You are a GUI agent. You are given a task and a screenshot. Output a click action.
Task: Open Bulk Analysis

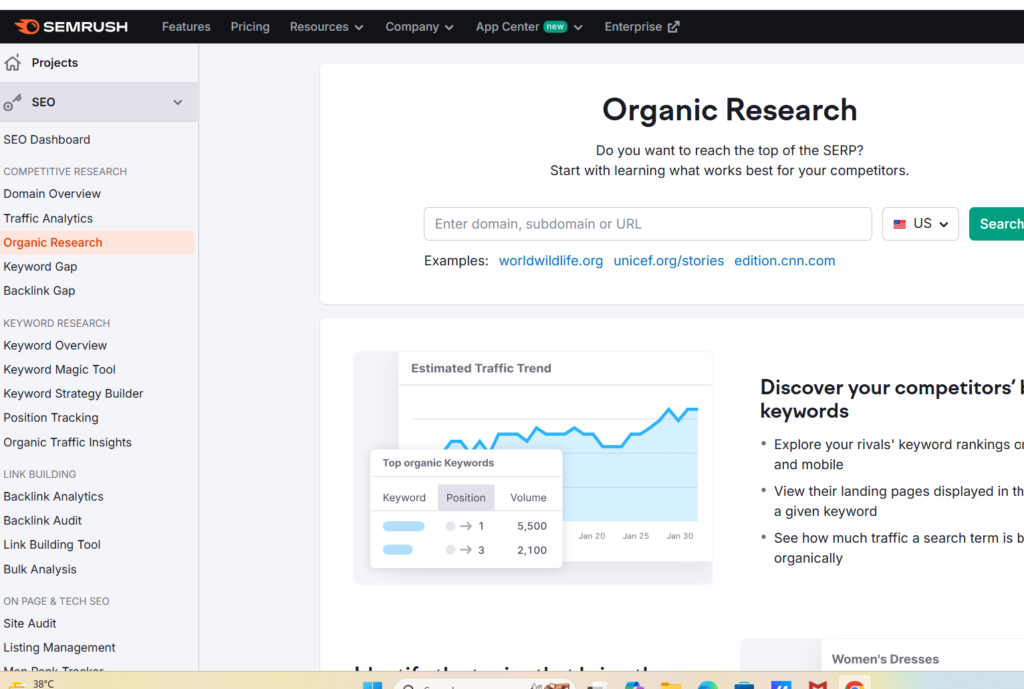point(40,569)
